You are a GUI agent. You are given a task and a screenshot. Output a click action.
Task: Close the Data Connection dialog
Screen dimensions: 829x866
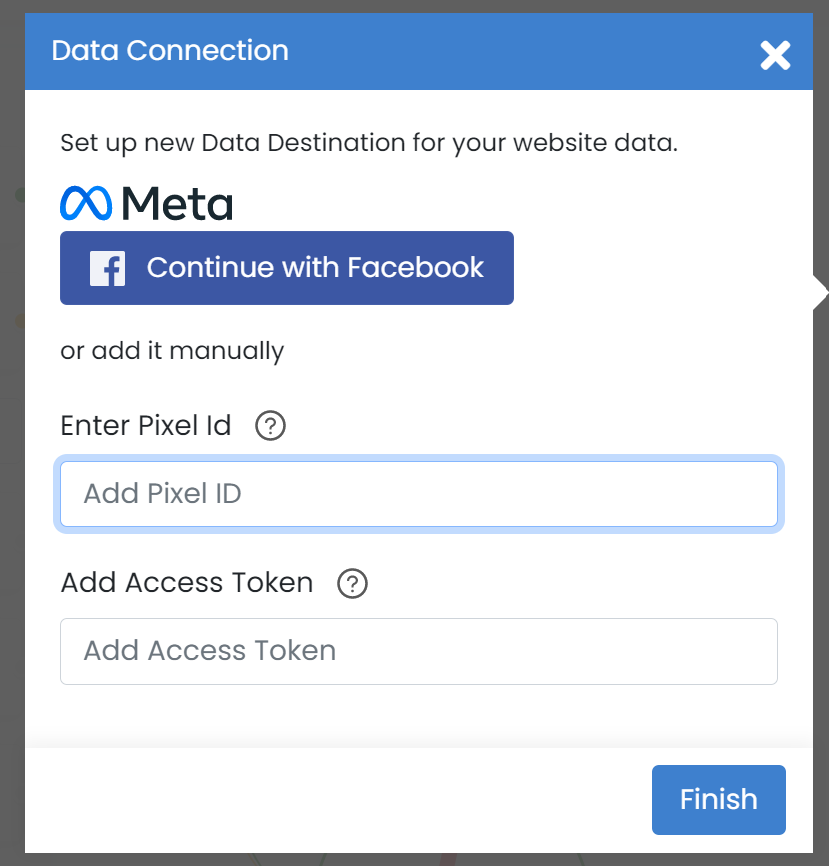[775, 55]
